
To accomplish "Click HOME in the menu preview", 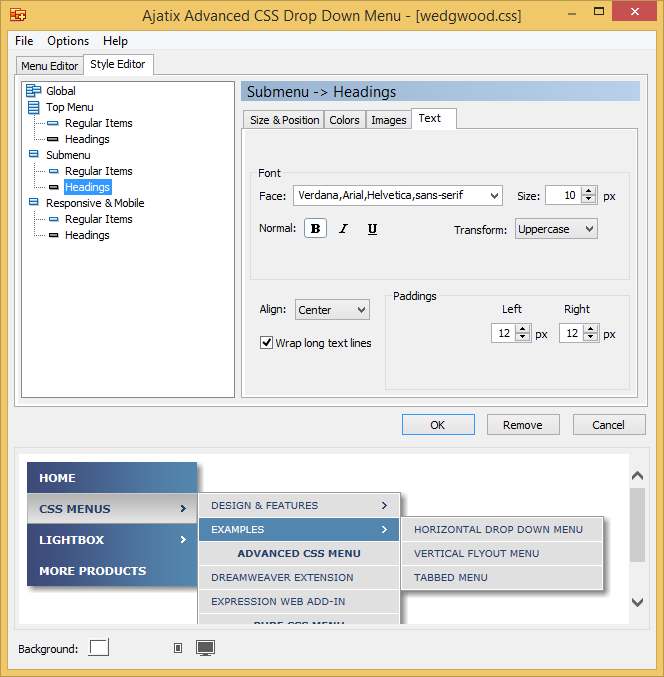I will (x=112, y=478).
